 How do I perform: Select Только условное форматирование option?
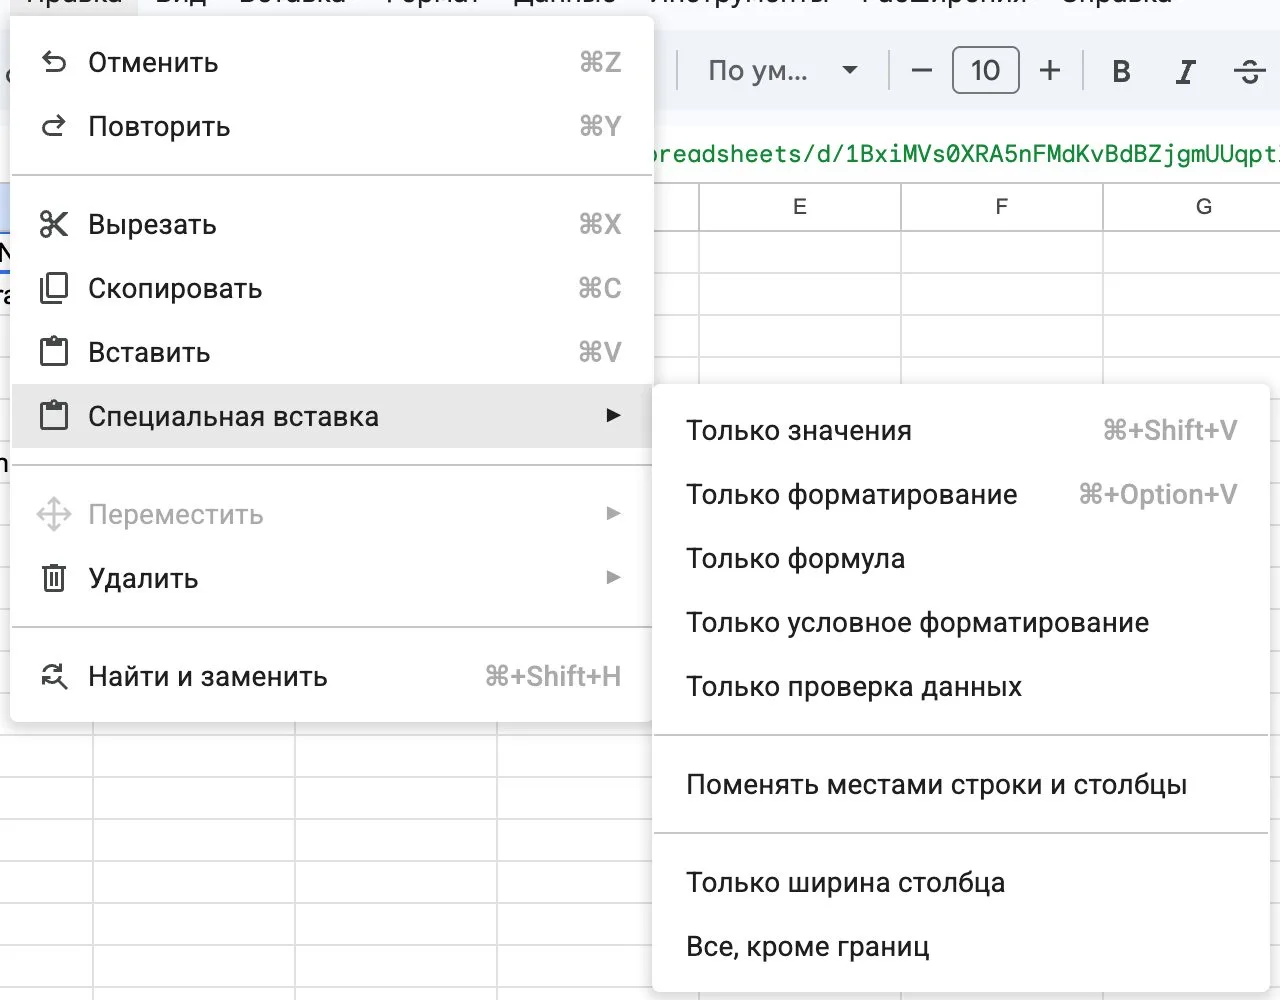[961, 622]
